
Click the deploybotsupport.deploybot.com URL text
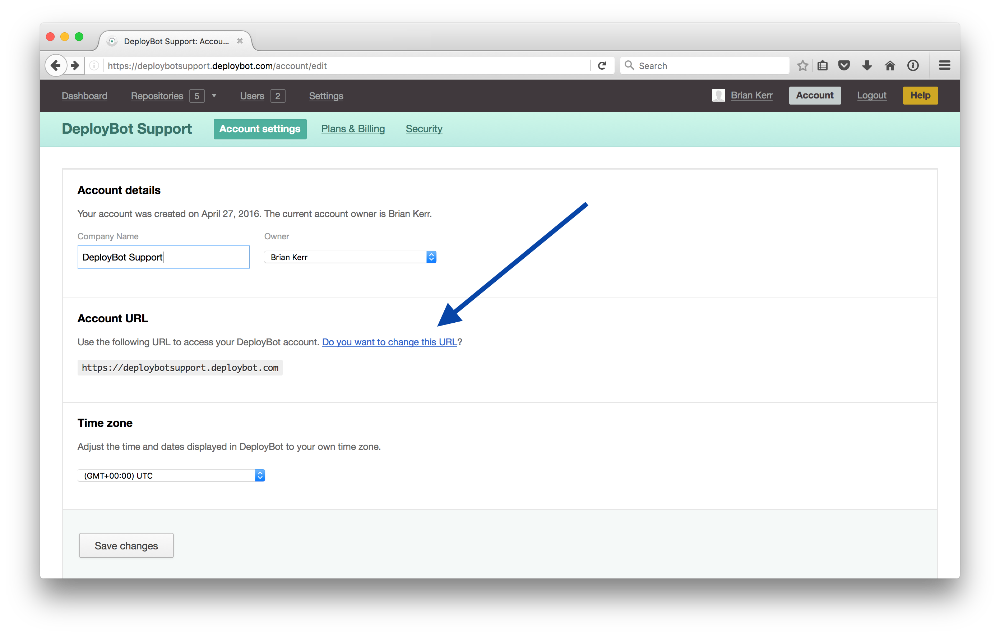[x=180, y=368]
